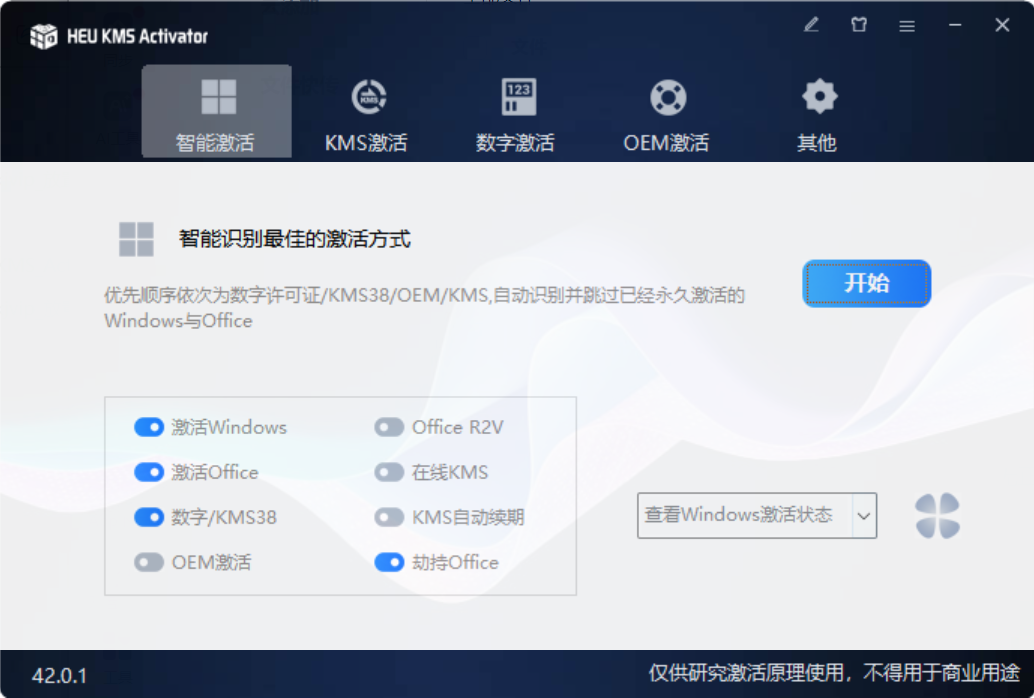Open the 数字激活 (digital activation) icon
The width and height of the screenshot is (1034, 698).
pyautogui.click(x=516, y=97)
